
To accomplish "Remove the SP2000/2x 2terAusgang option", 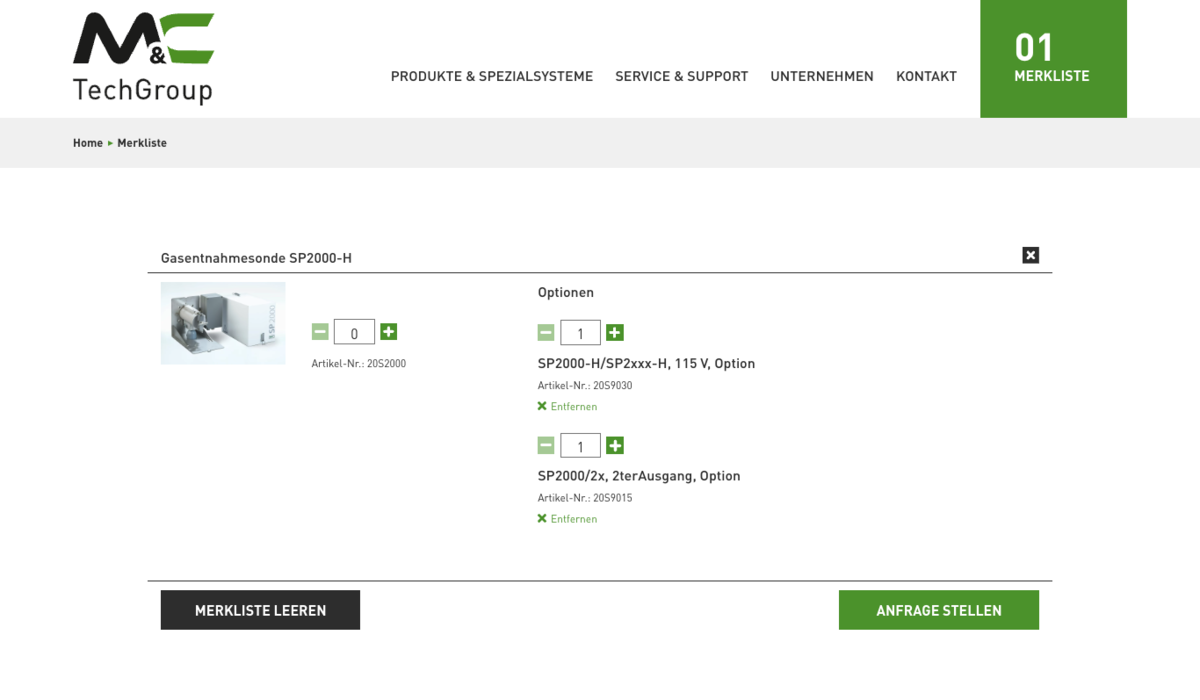I will [567, 519].
